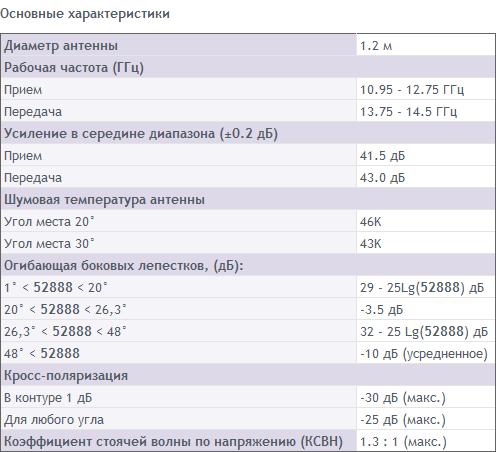Click the 'В контуре 1 дБ' row label
Screen dimensions: 496x452
[48, 398]
